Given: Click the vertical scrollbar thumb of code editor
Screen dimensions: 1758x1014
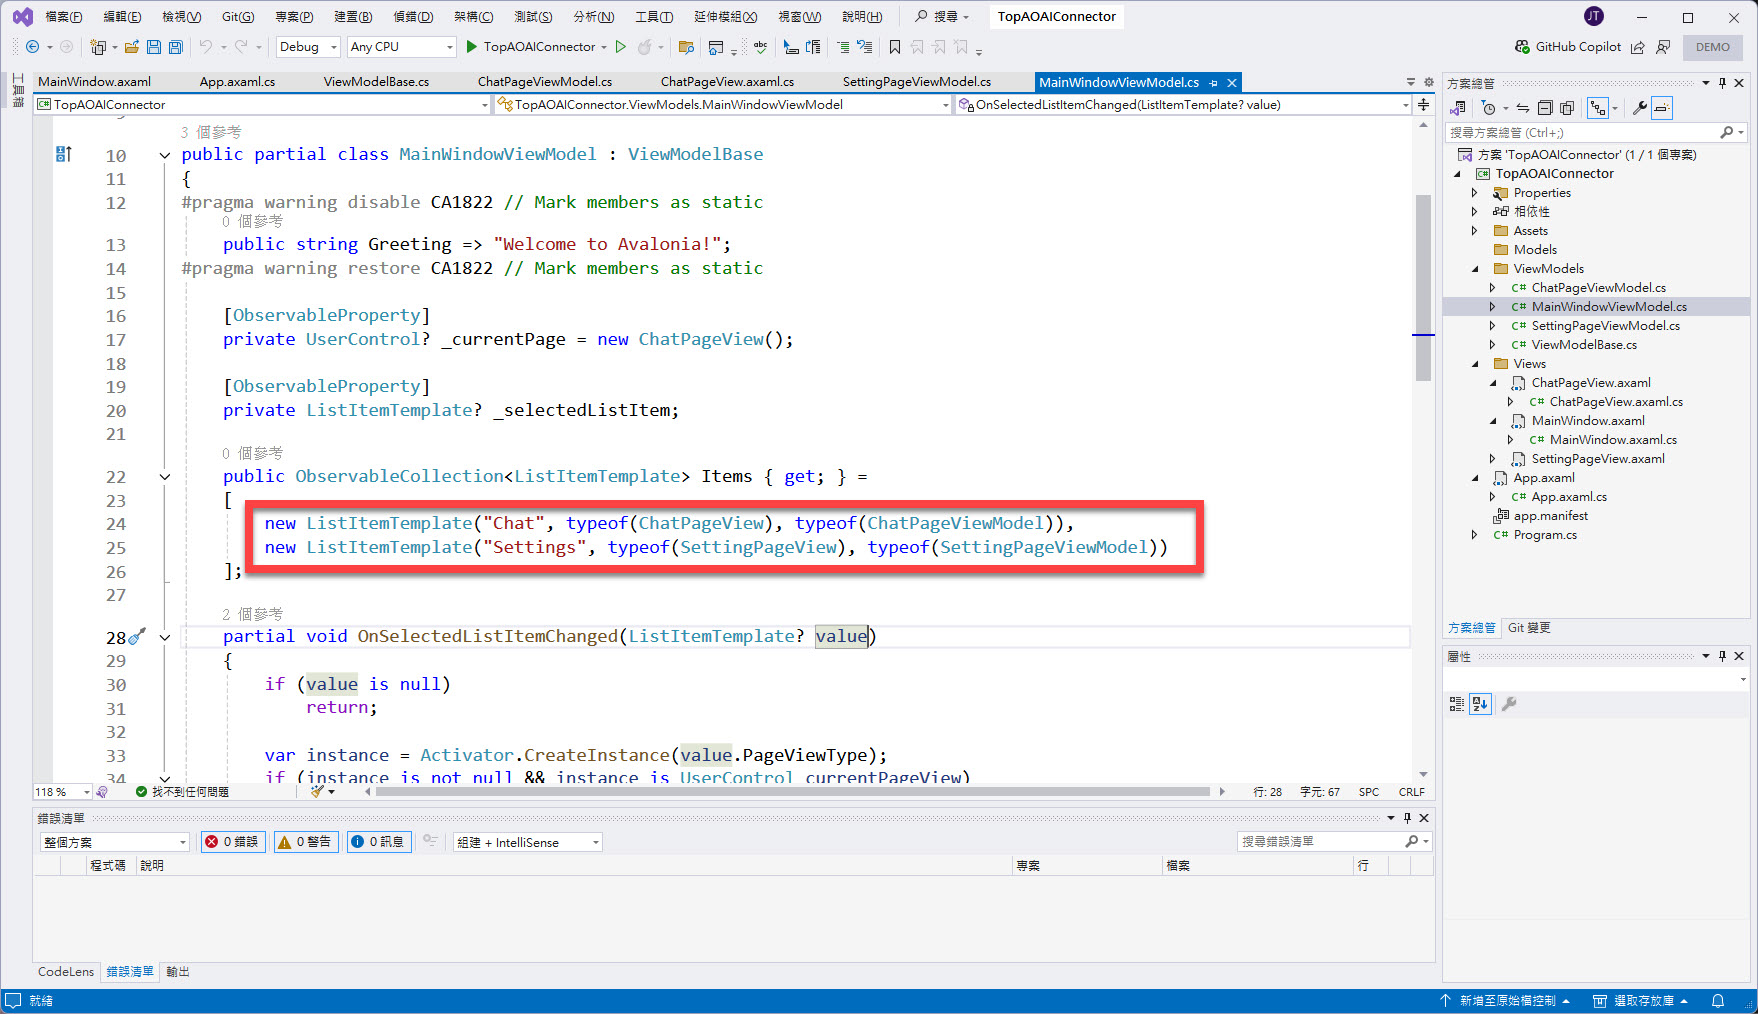Looking at the screenshot, I should point(1423,288).
